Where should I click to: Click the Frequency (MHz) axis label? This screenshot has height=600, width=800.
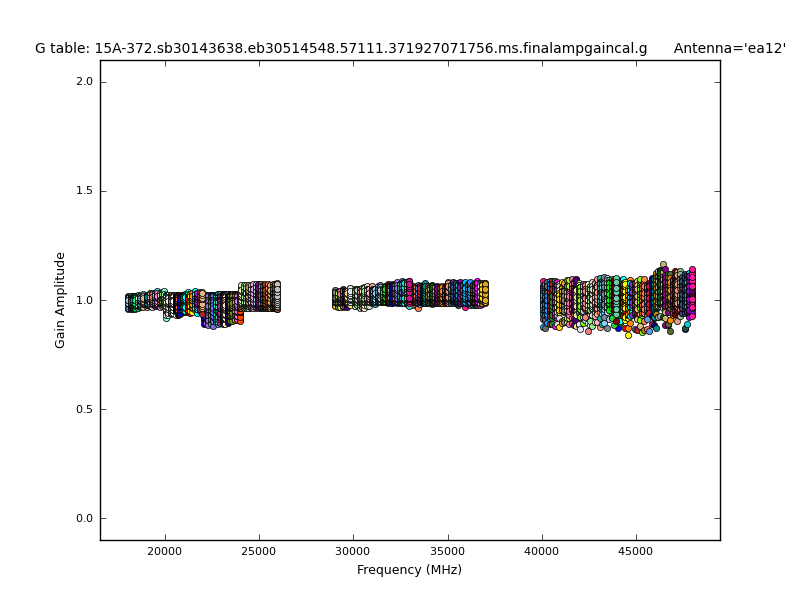409,570
